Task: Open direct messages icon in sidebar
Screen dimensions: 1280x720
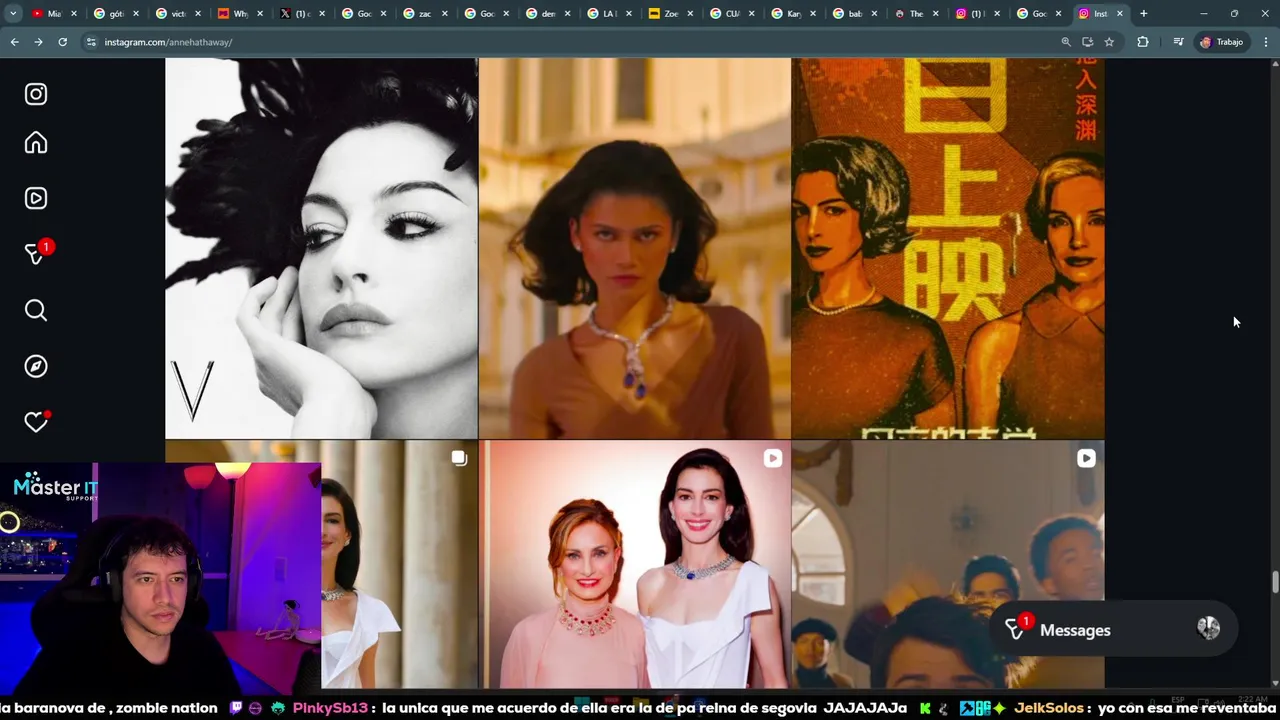Action: pyautogui.click(x=36, y=254)
